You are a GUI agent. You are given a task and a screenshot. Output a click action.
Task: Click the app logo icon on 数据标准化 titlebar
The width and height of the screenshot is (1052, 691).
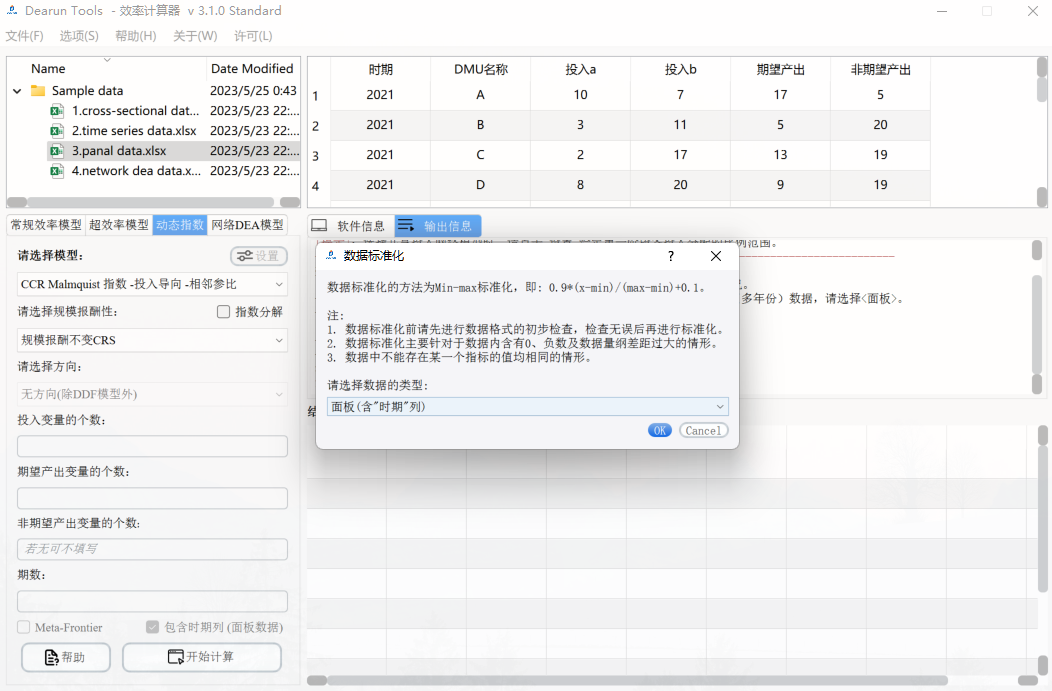pos(331,256)
